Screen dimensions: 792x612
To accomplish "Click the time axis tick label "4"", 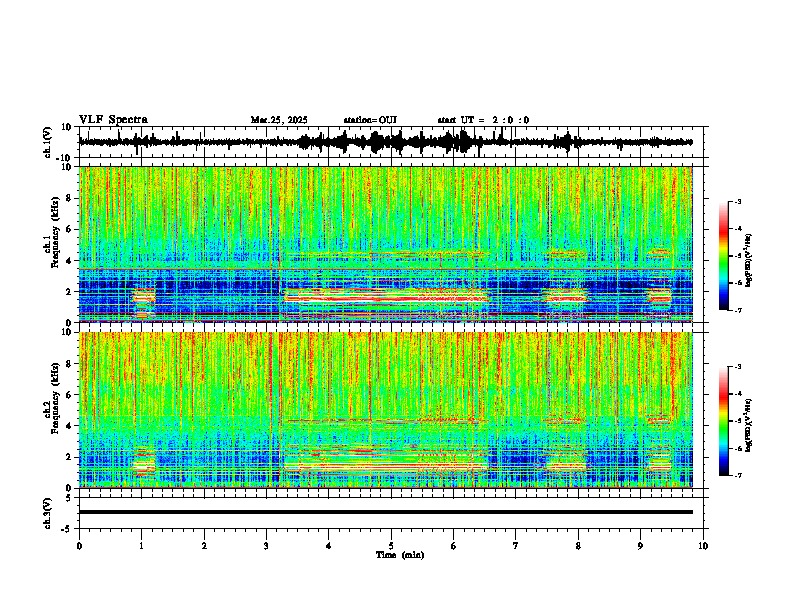I will (328, 546).
